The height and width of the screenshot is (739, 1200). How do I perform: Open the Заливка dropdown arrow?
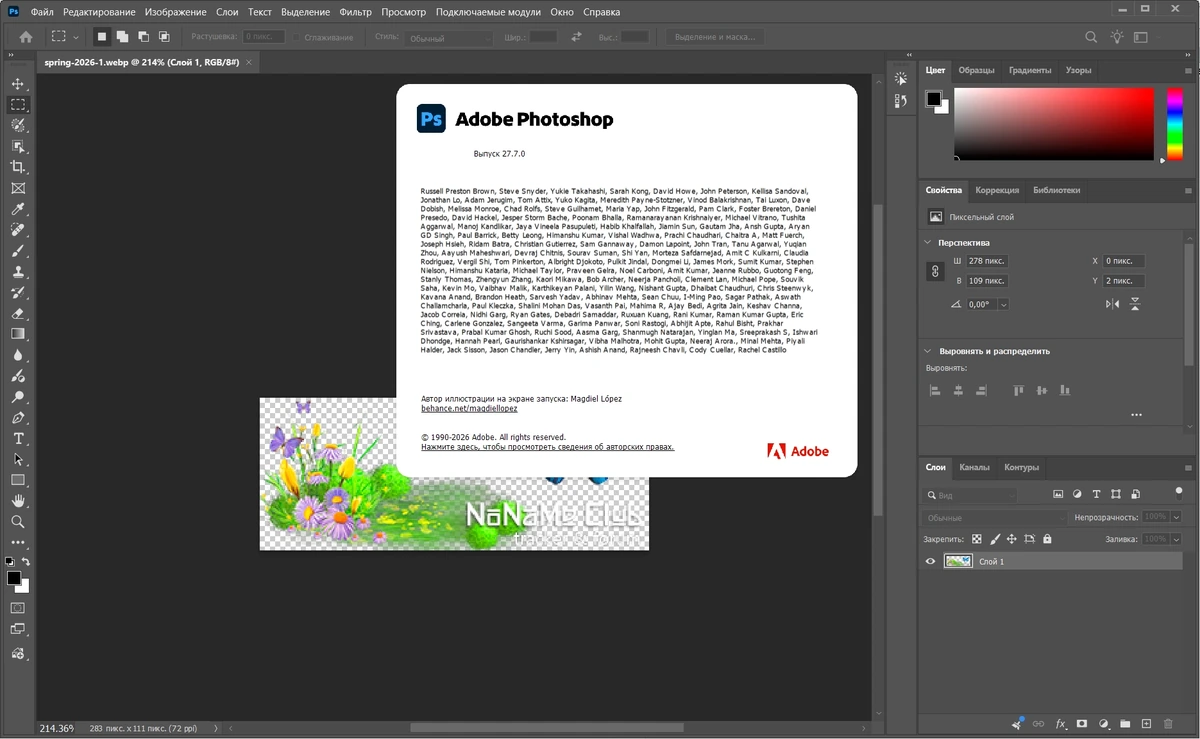pos(1174,539)
